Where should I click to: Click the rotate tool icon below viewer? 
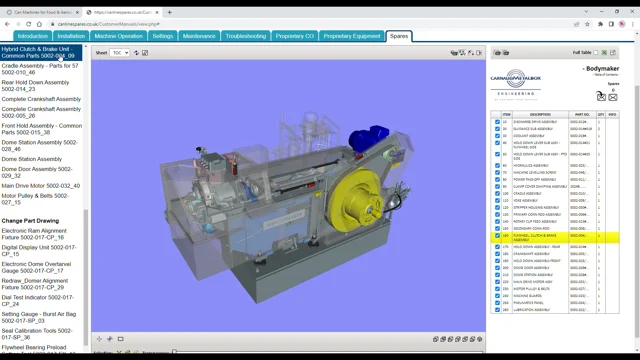tap(110, 339)
